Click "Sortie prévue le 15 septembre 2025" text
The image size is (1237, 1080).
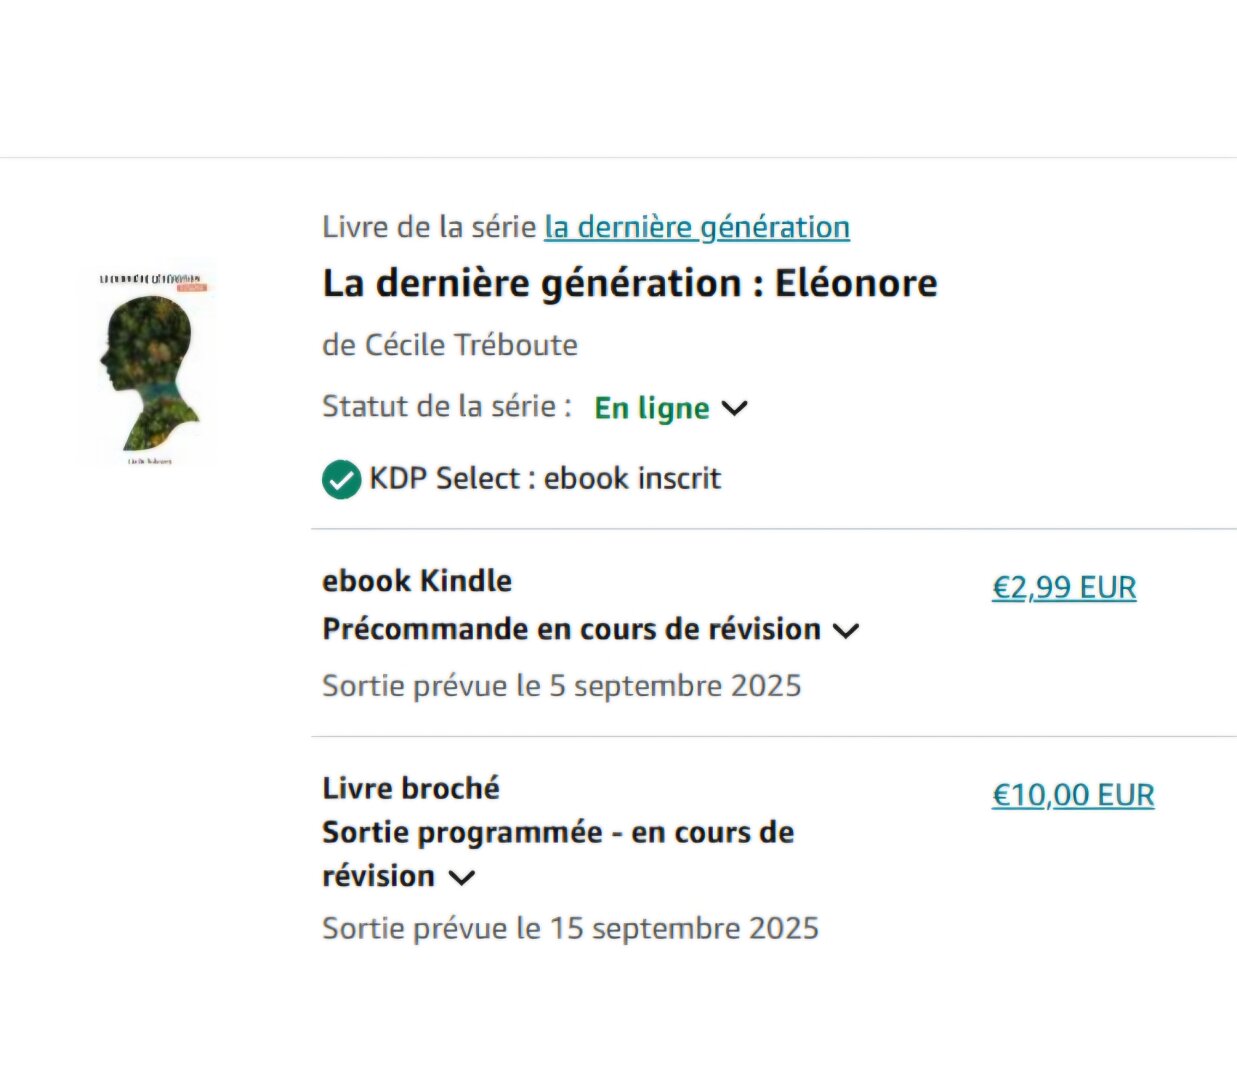pos(570,929)
